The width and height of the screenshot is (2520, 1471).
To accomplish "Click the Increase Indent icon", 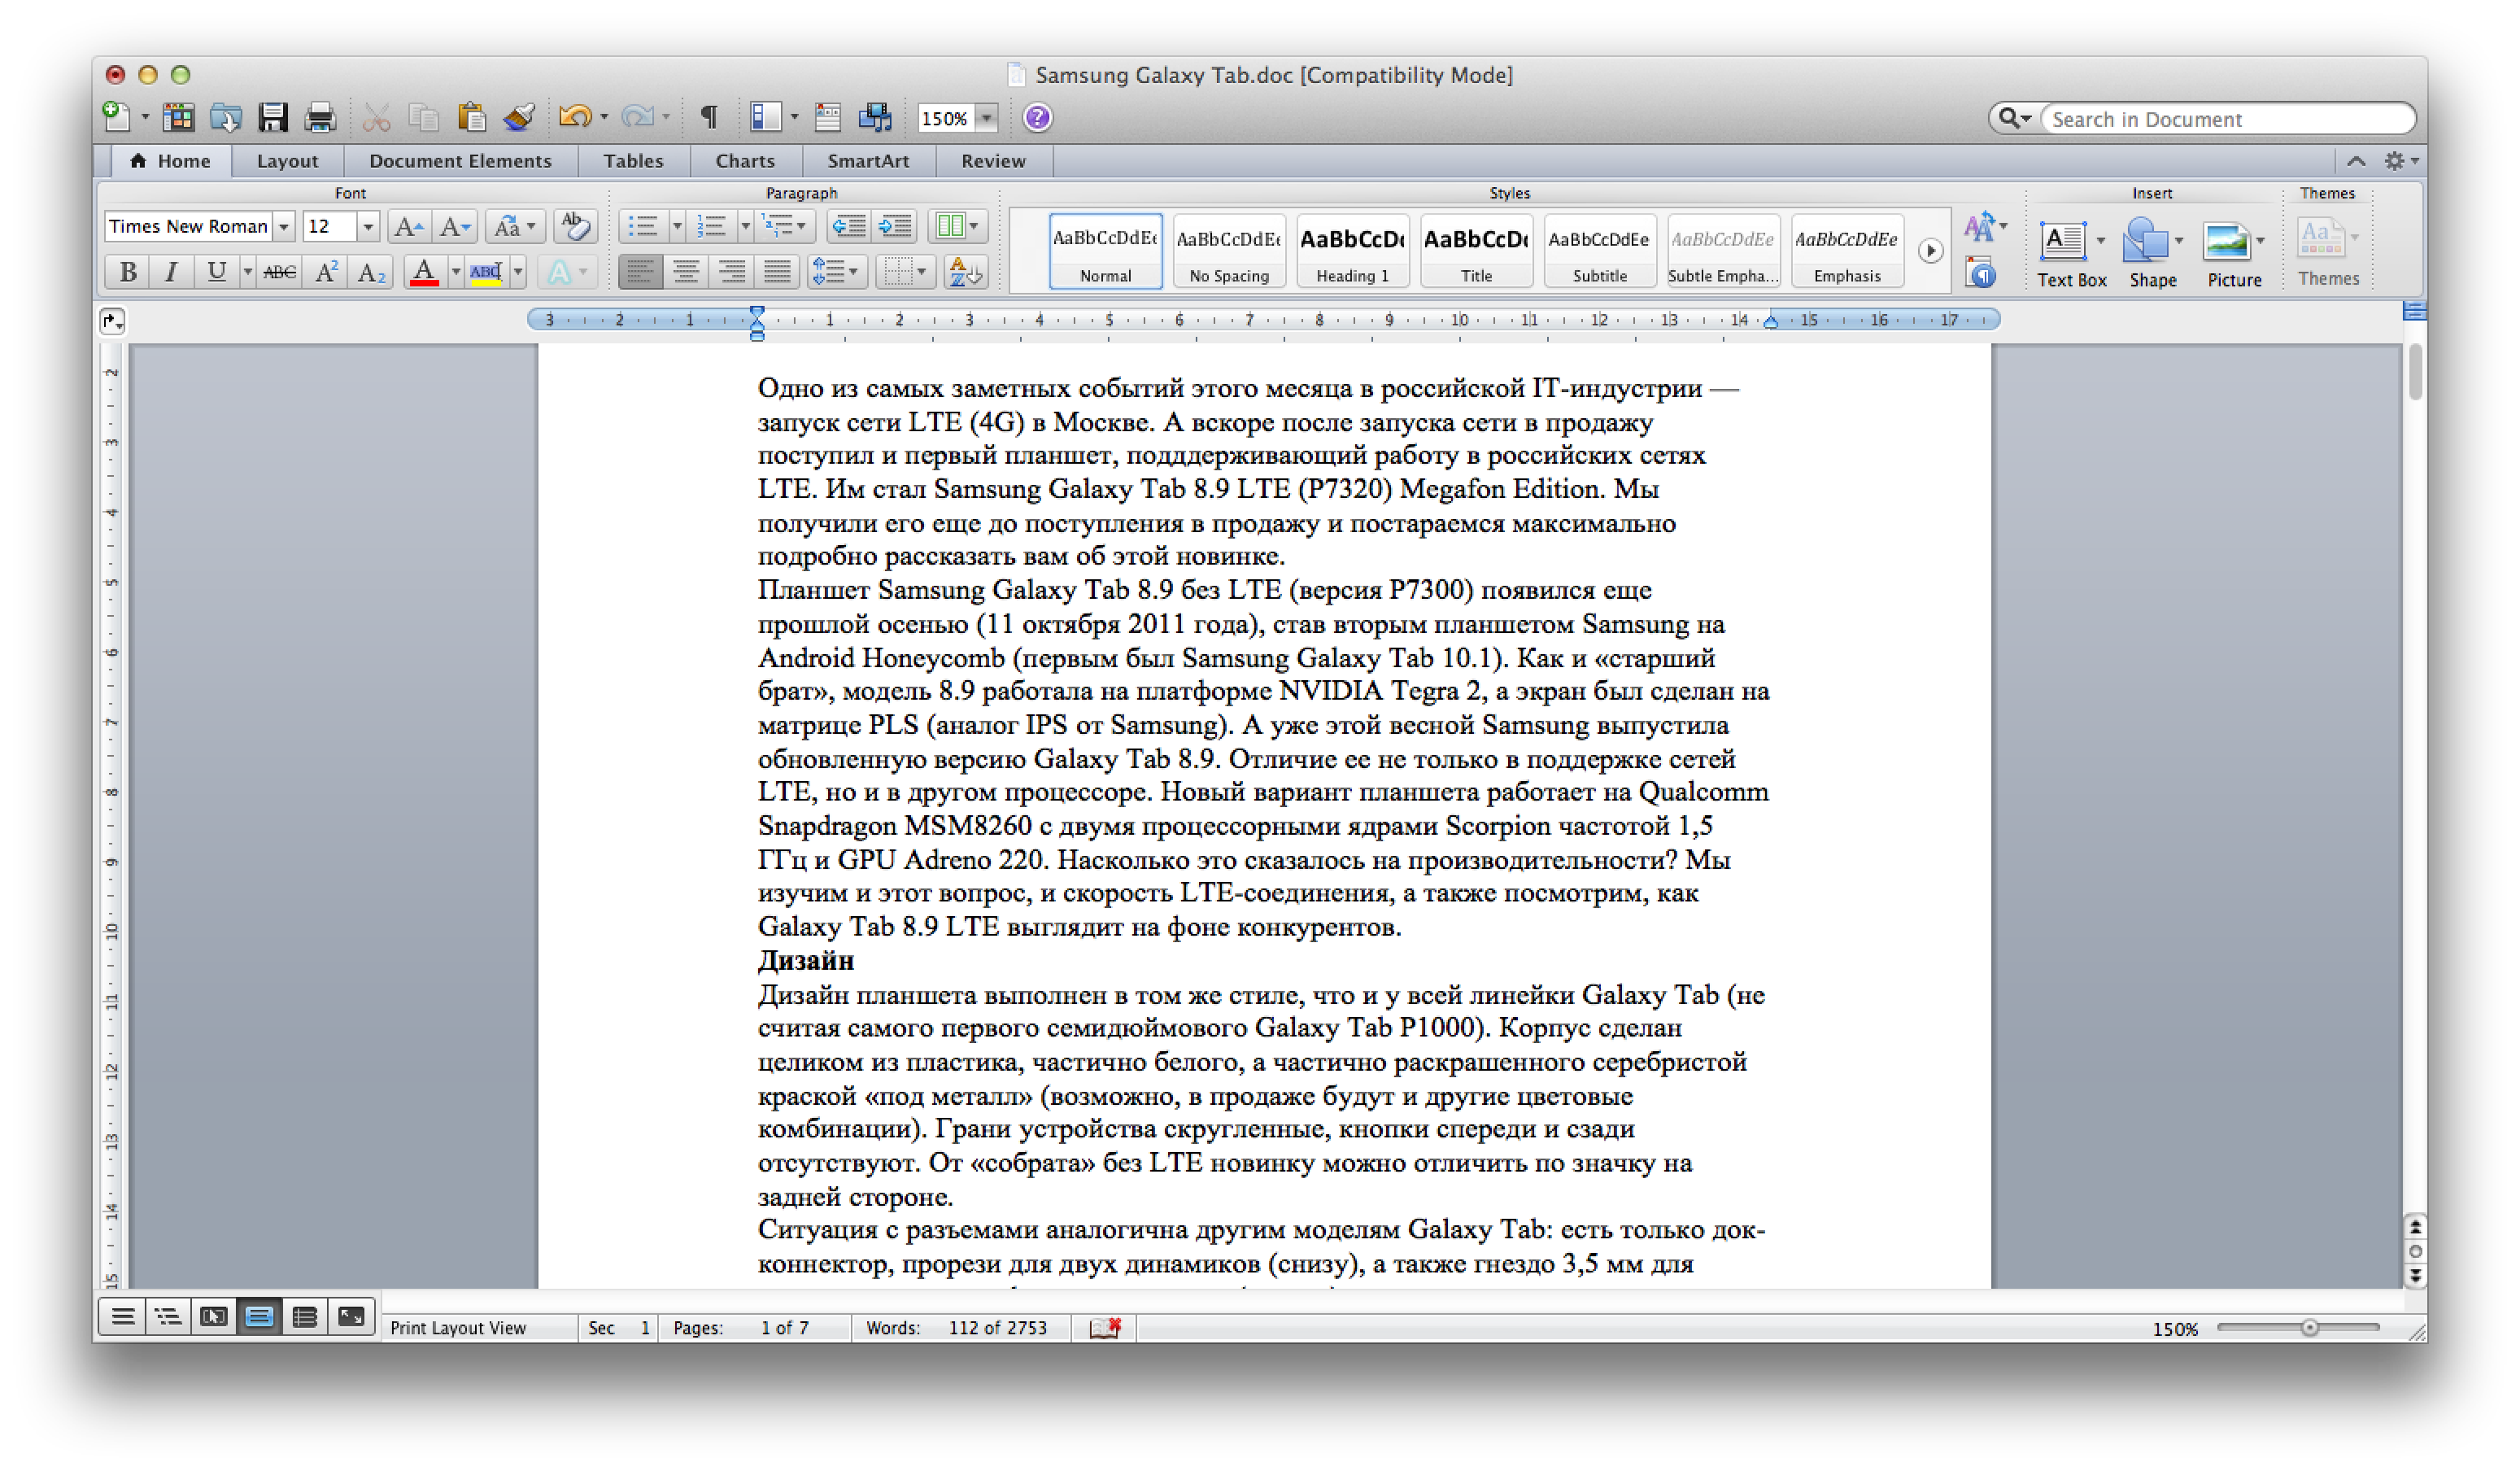I will click(x=895, y=226).
